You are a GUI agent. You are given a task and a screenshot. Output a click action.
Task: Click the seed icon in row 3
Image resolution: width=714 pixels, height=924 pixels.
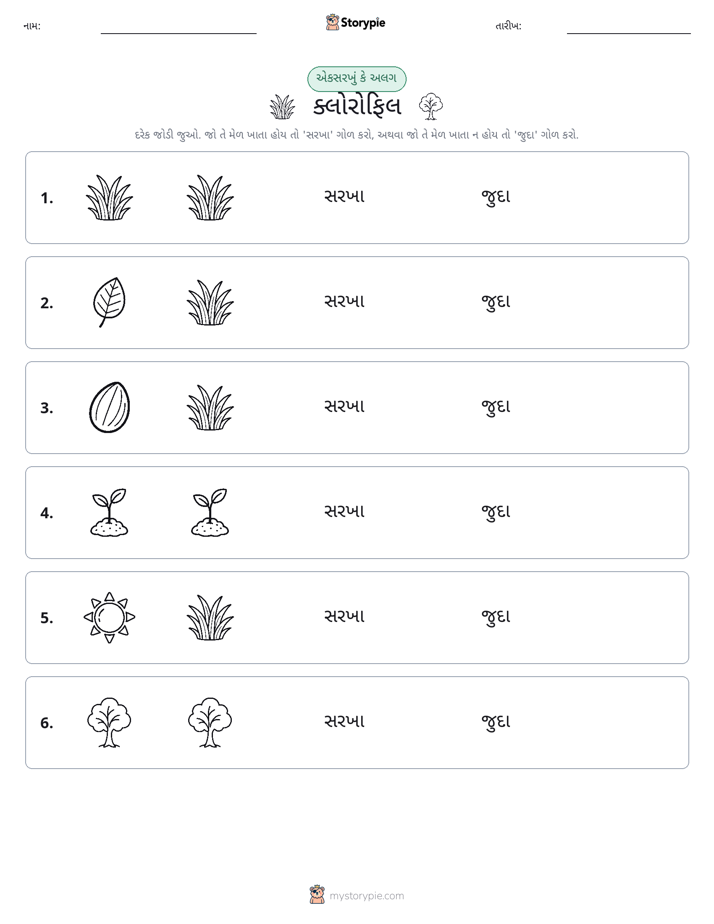pyautogui.click(x=110, y=407)
